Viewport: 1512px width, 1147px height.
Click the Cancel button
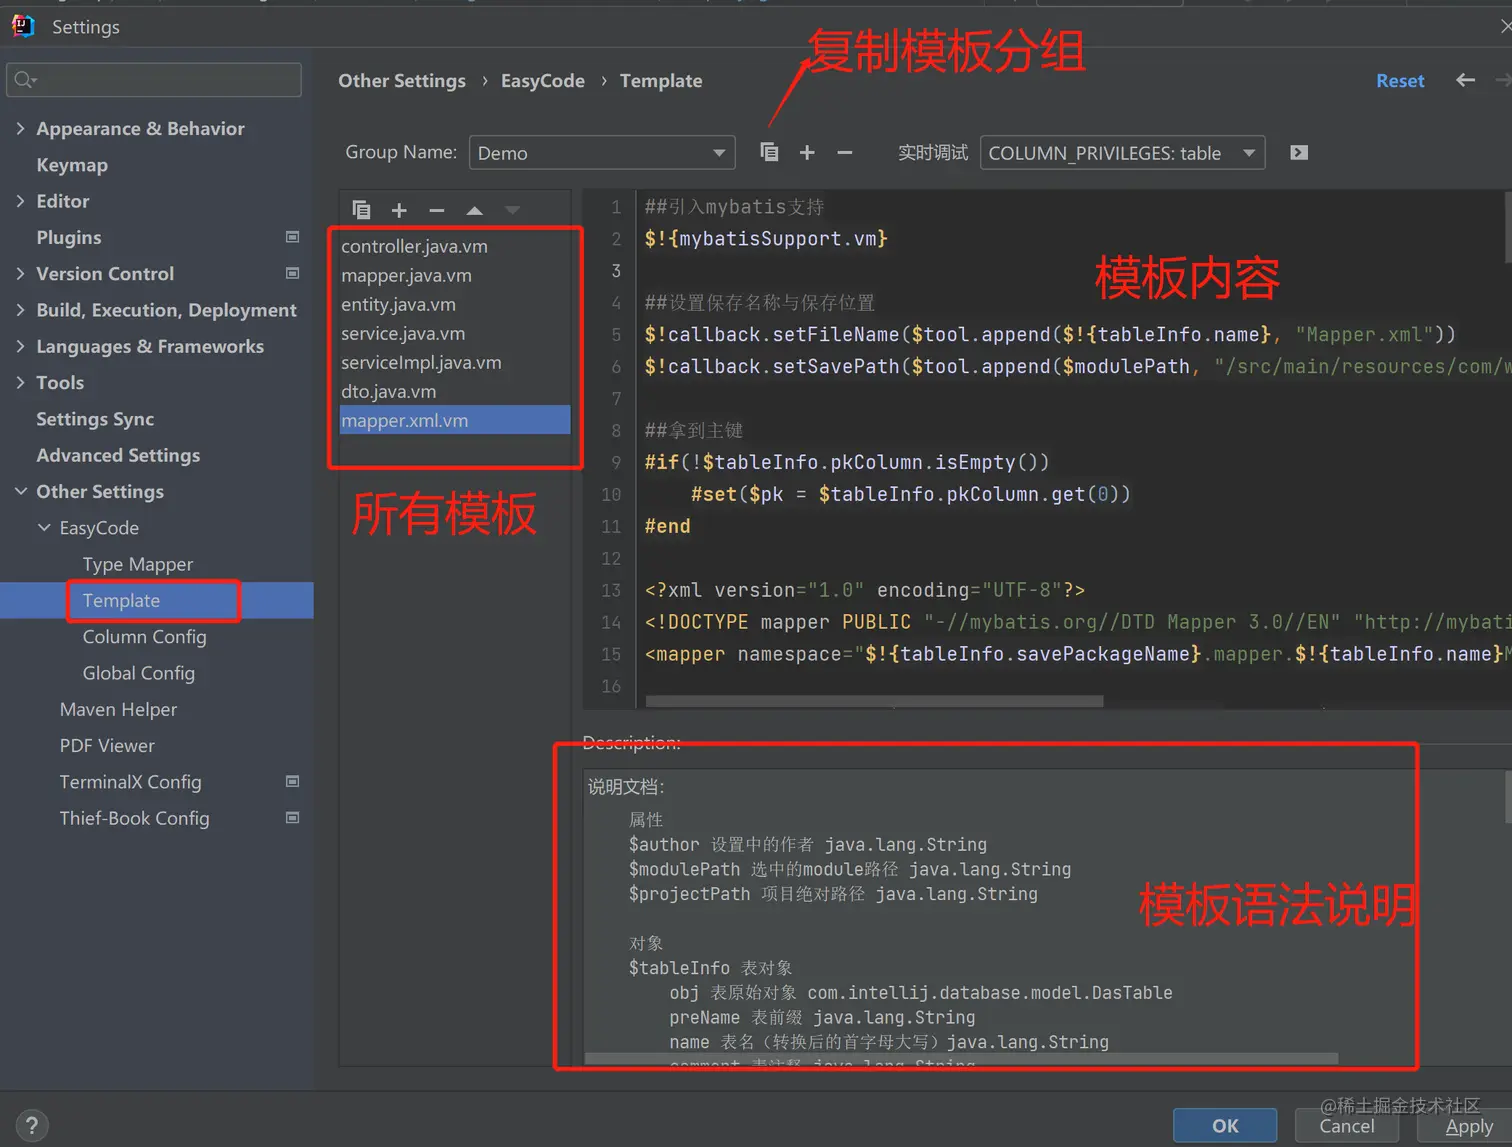1347,1126
